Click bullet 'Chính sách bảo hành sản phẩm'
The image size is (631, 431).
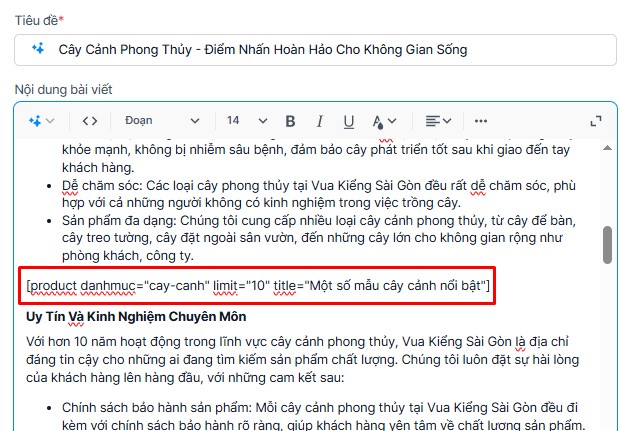(155, 408)
